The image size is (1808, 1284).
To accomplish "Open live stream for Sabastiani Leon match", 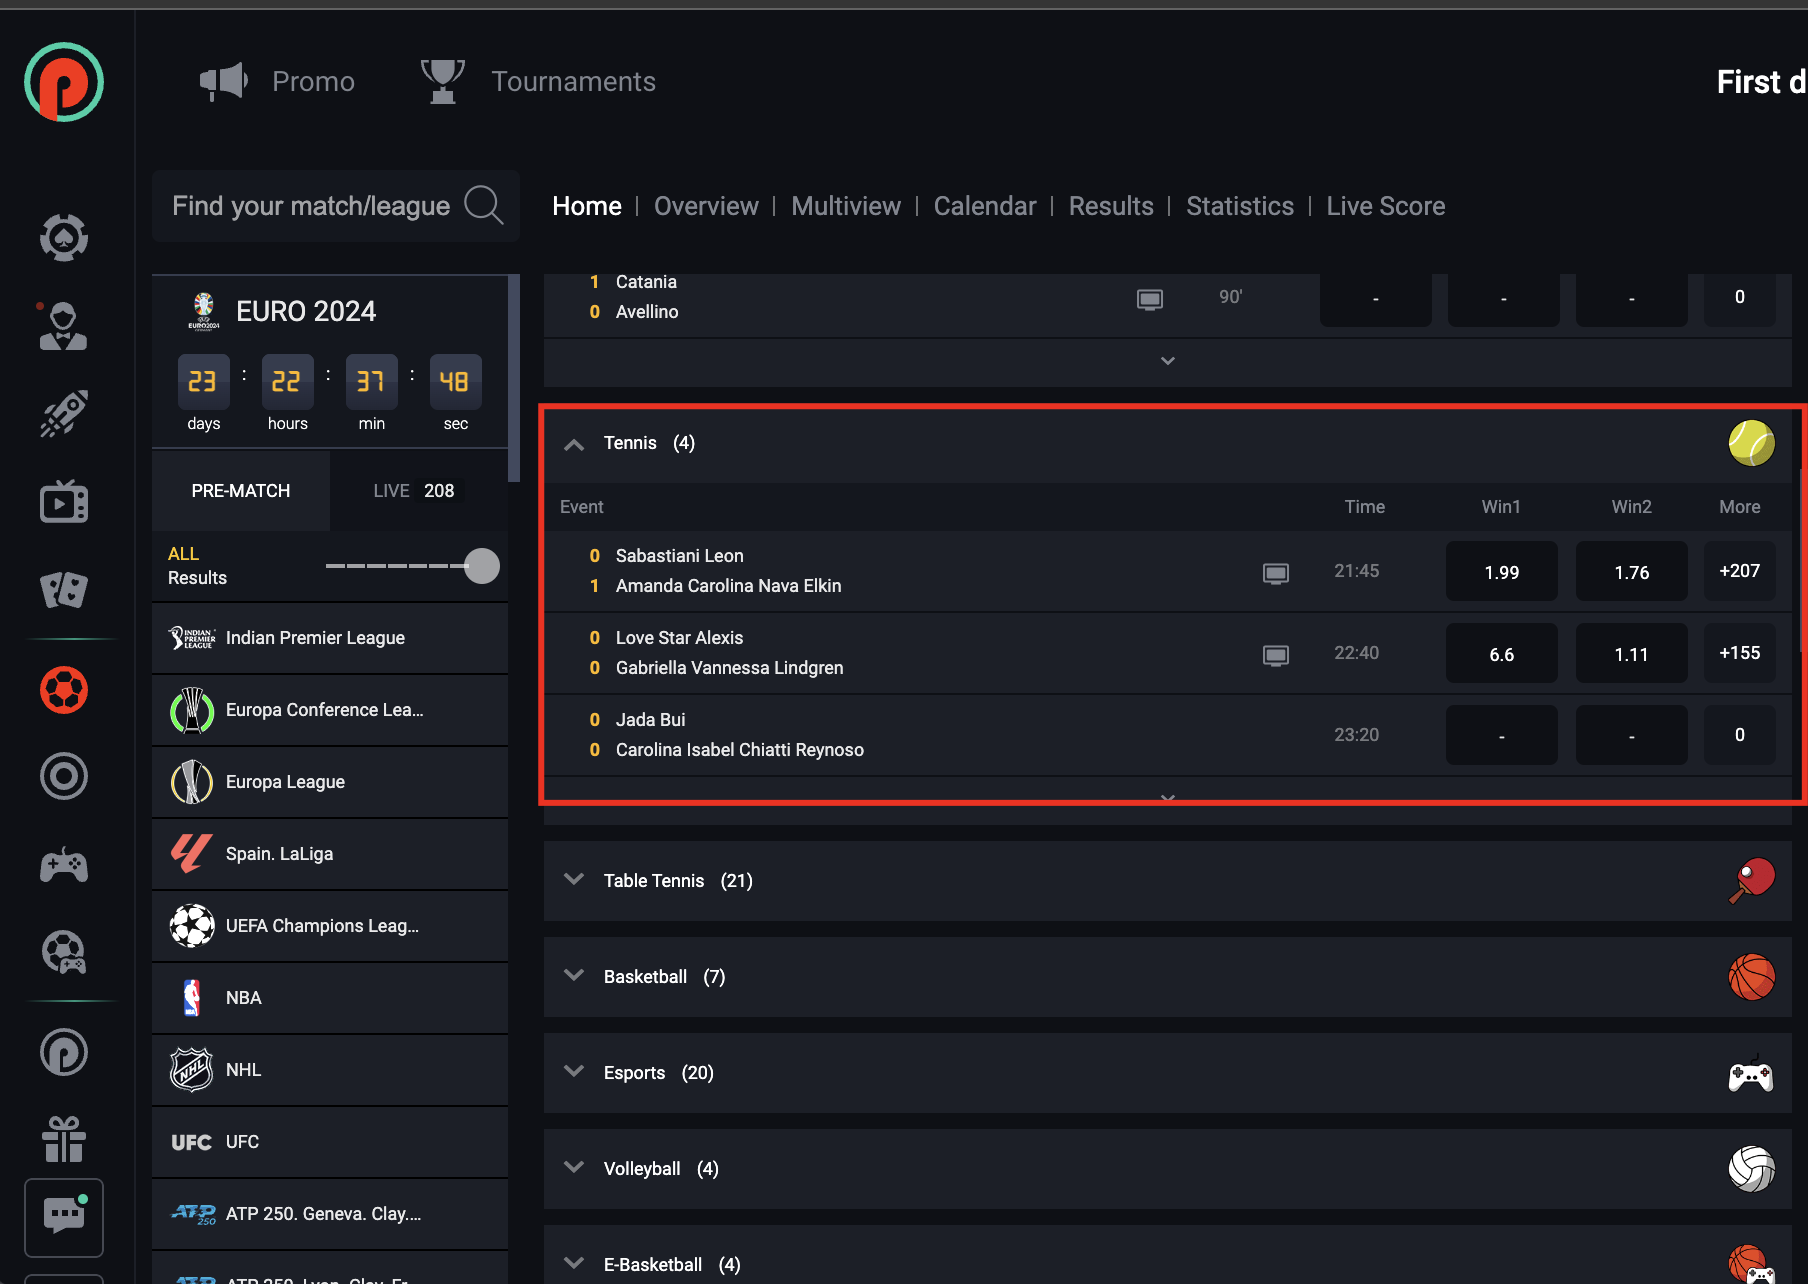I will [x=1275, y=573].
